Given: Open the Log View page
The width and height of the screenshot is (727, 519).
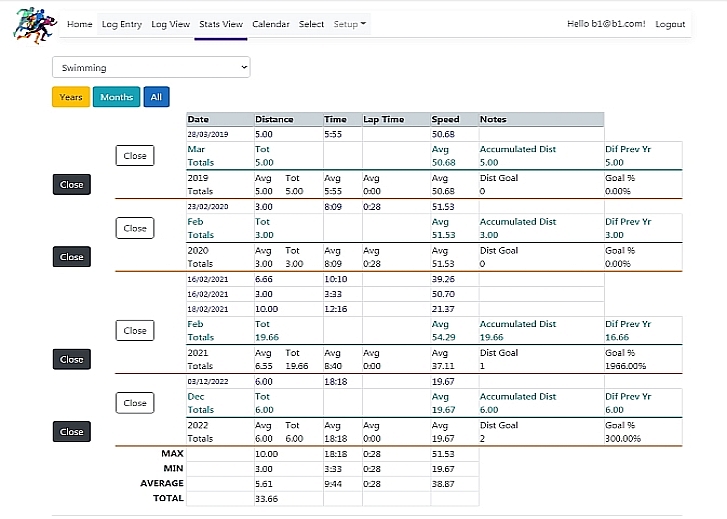Looking at the screenshot, I should coord(170,24).
